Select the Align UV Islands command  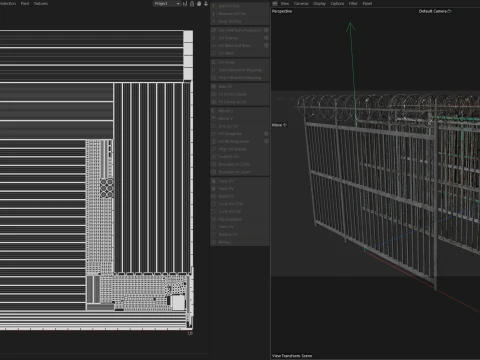point(232,149)
